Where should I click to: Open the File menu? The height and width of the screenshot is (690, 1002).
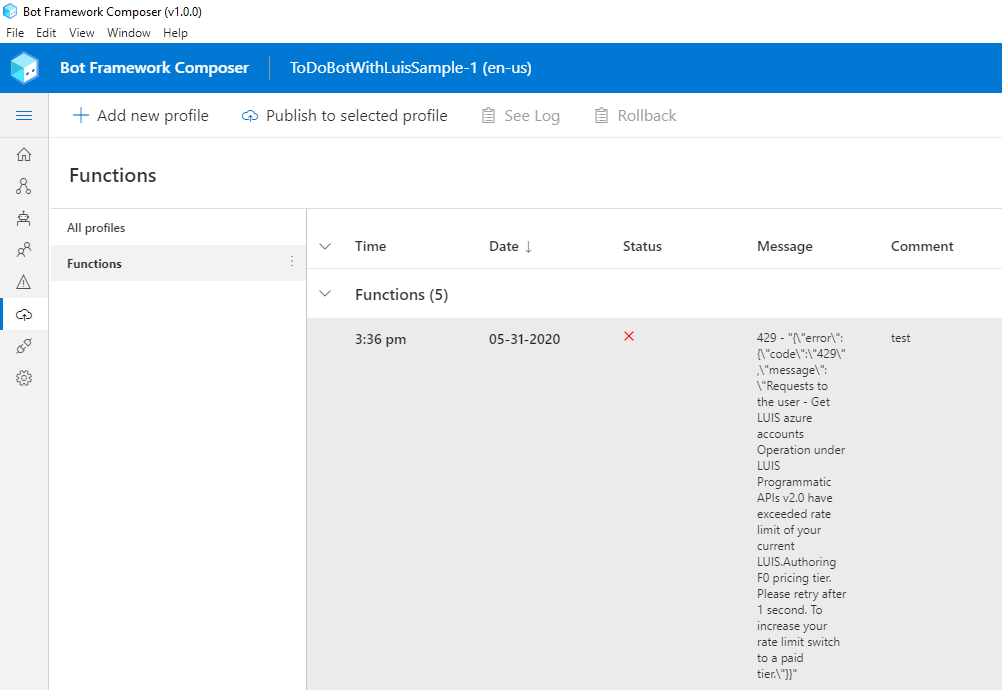click(15, 32)
